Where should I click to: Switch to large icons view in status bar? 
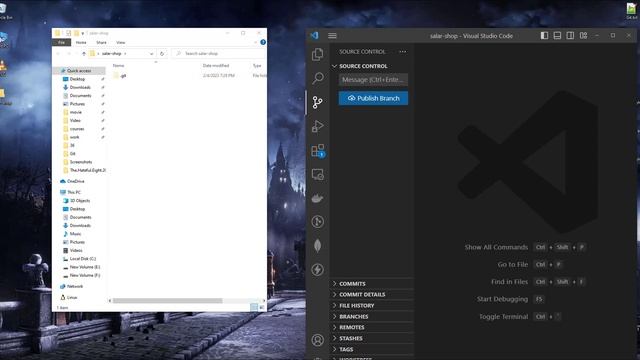262,307
